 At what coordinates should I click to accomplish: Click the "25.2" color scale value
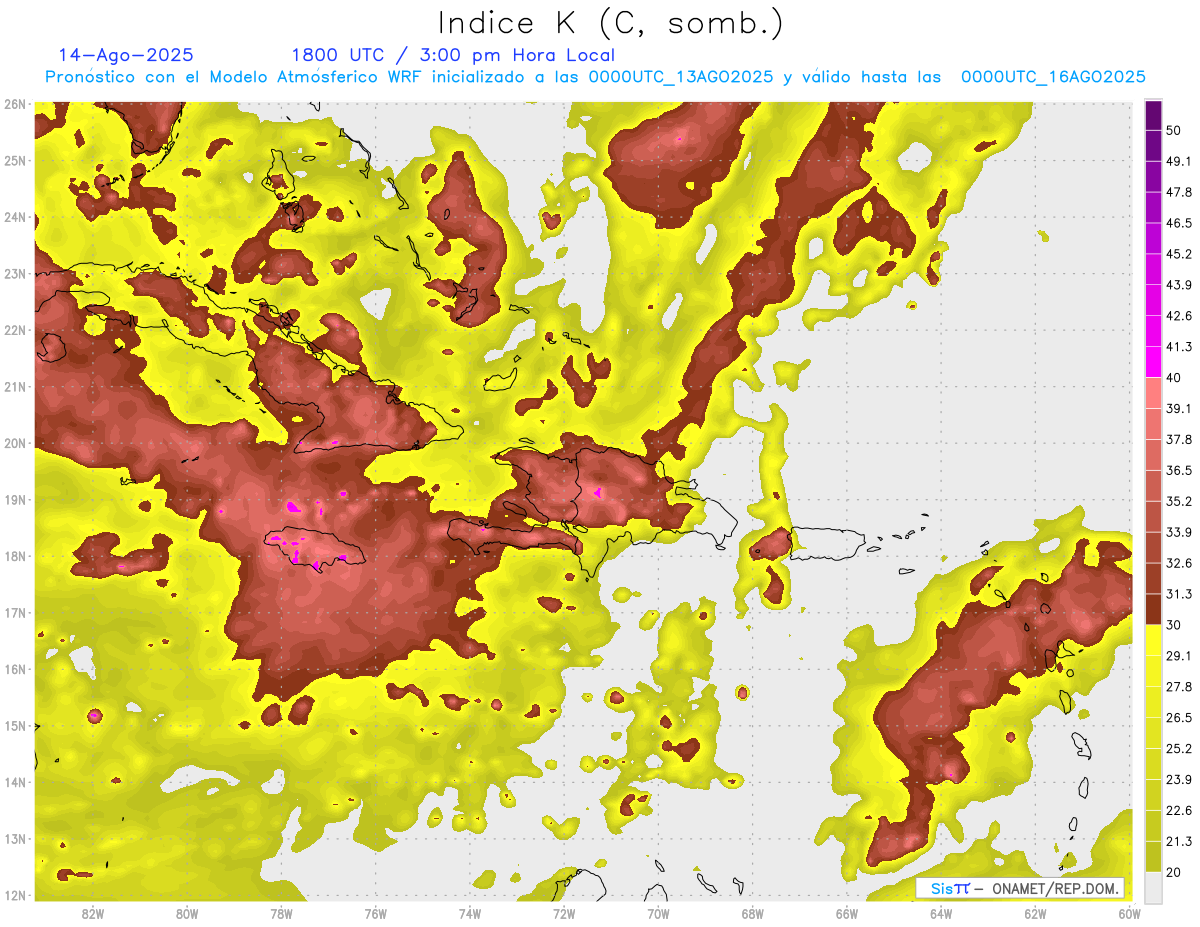click(1179, 748)
